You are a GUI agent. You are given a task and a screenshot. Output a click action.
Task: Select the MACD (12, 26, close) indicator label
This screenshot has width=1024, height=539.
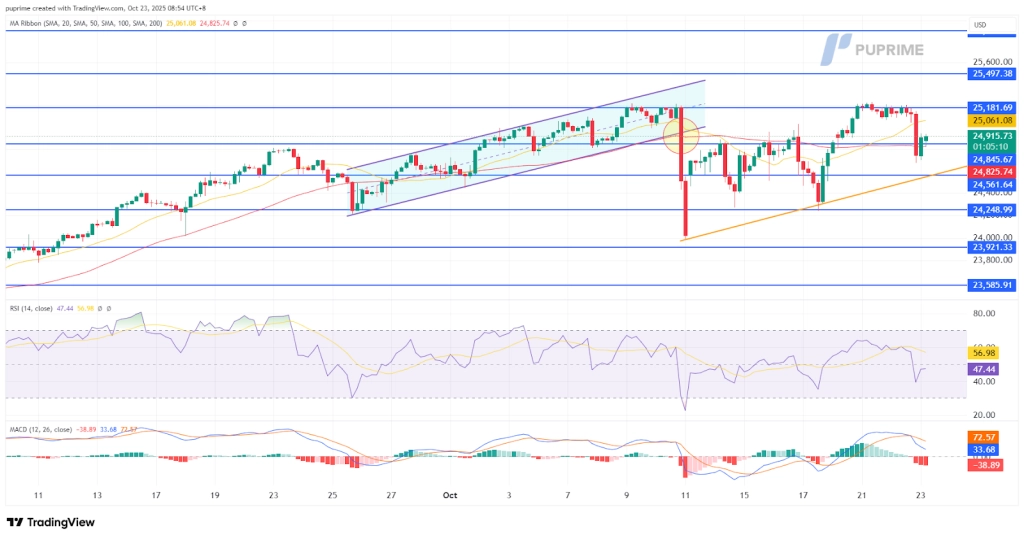pyautogui.click(x=40, y=429)
